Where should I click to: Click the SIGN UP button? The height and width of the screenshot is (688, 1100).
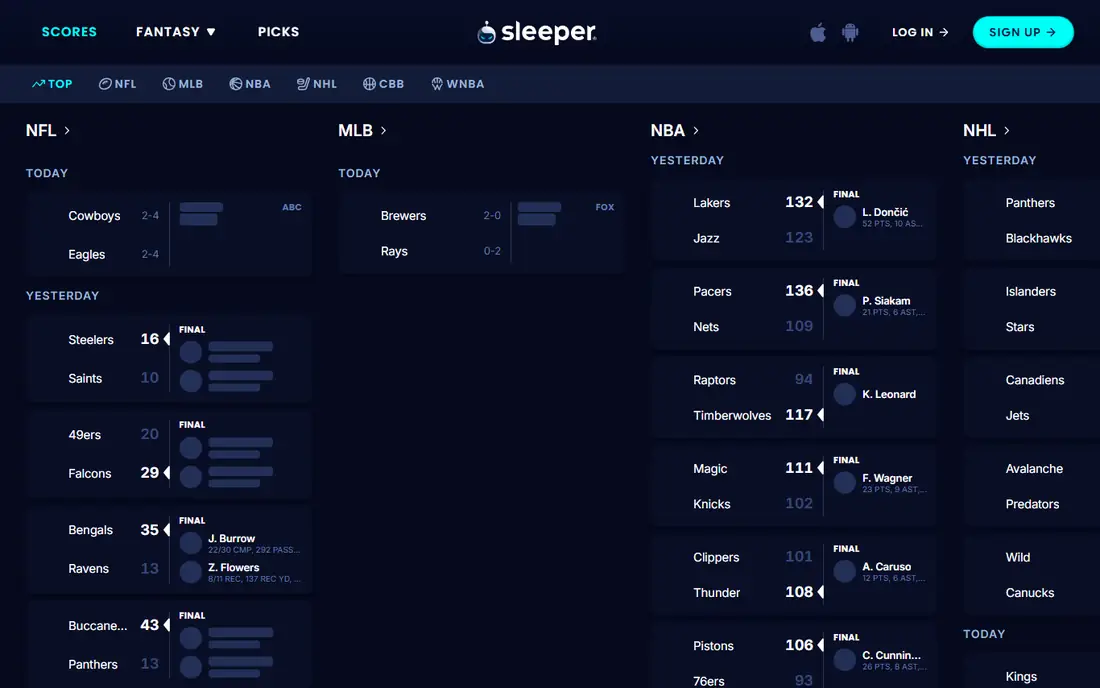[1023, 32]
